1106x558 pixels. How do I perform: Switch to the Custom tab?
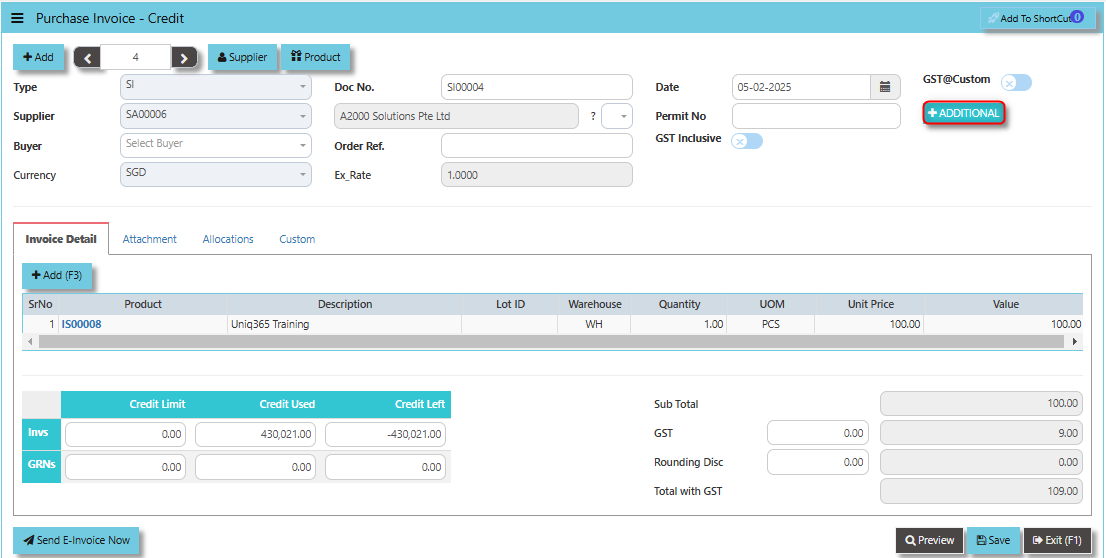(x=297, y=239)
